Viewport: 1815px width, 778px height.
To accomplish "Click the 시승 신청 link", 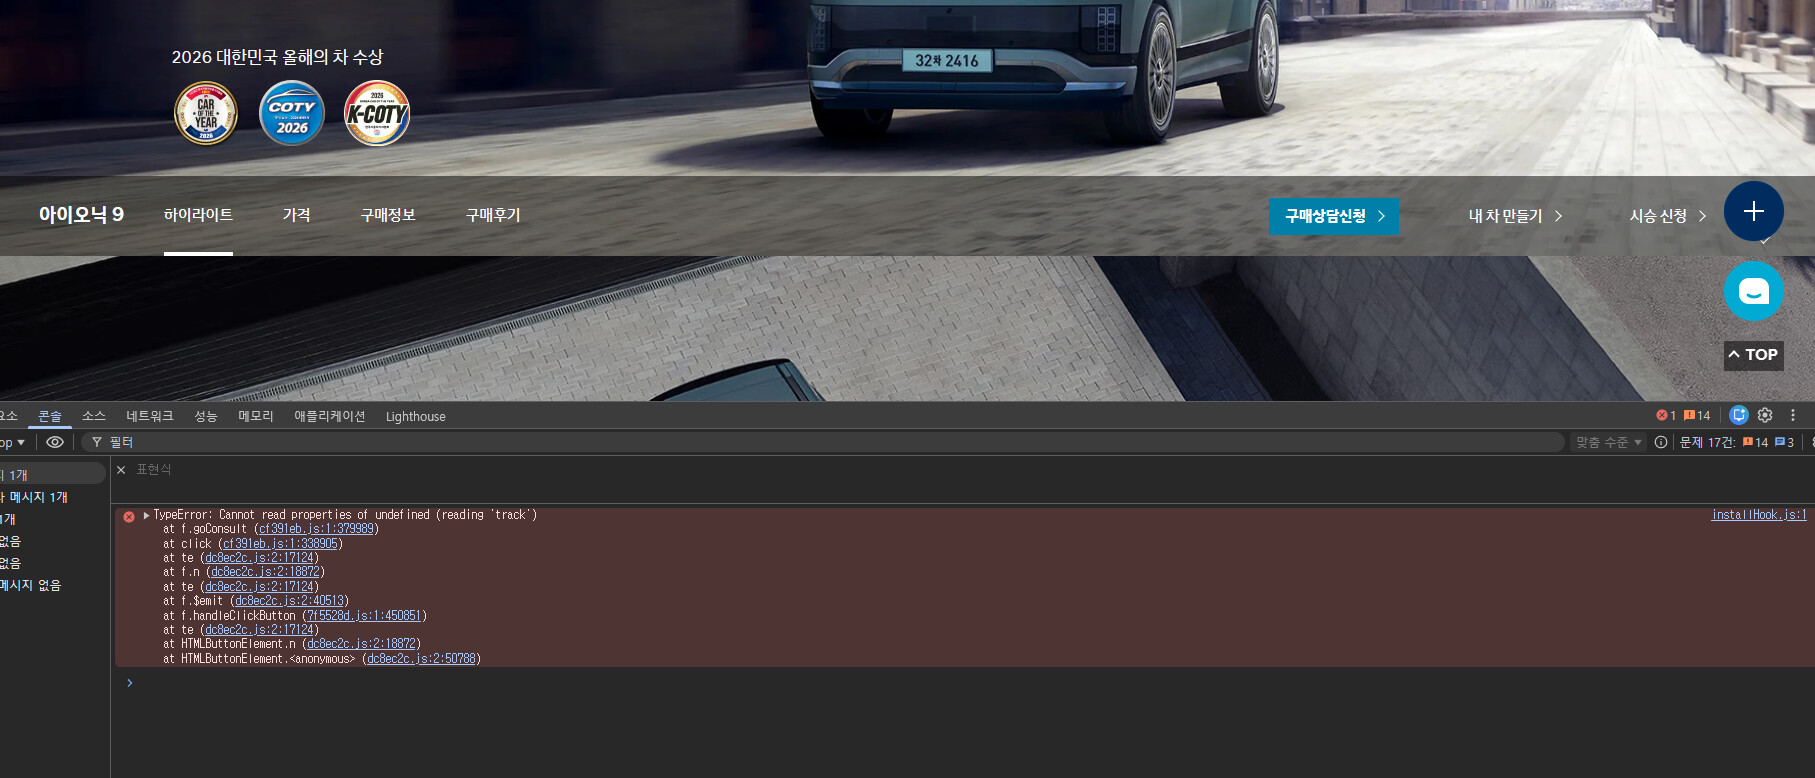I will point(1668,216).
